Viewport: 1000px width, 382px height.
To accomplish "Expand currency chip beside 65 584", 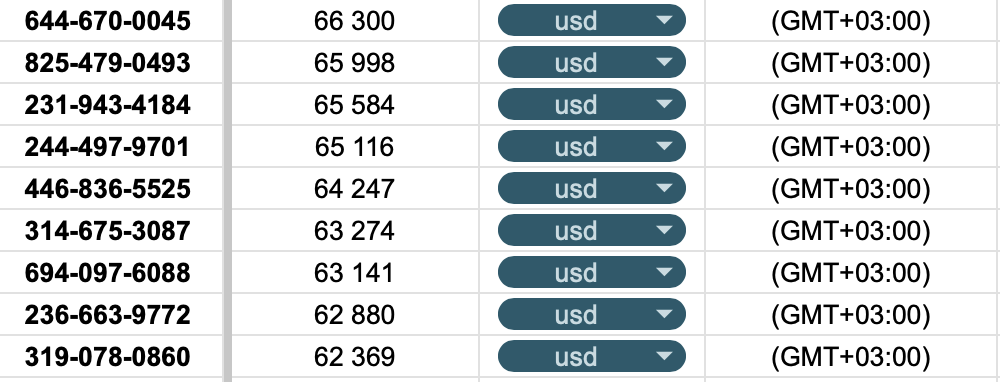I will coord(591,105).
